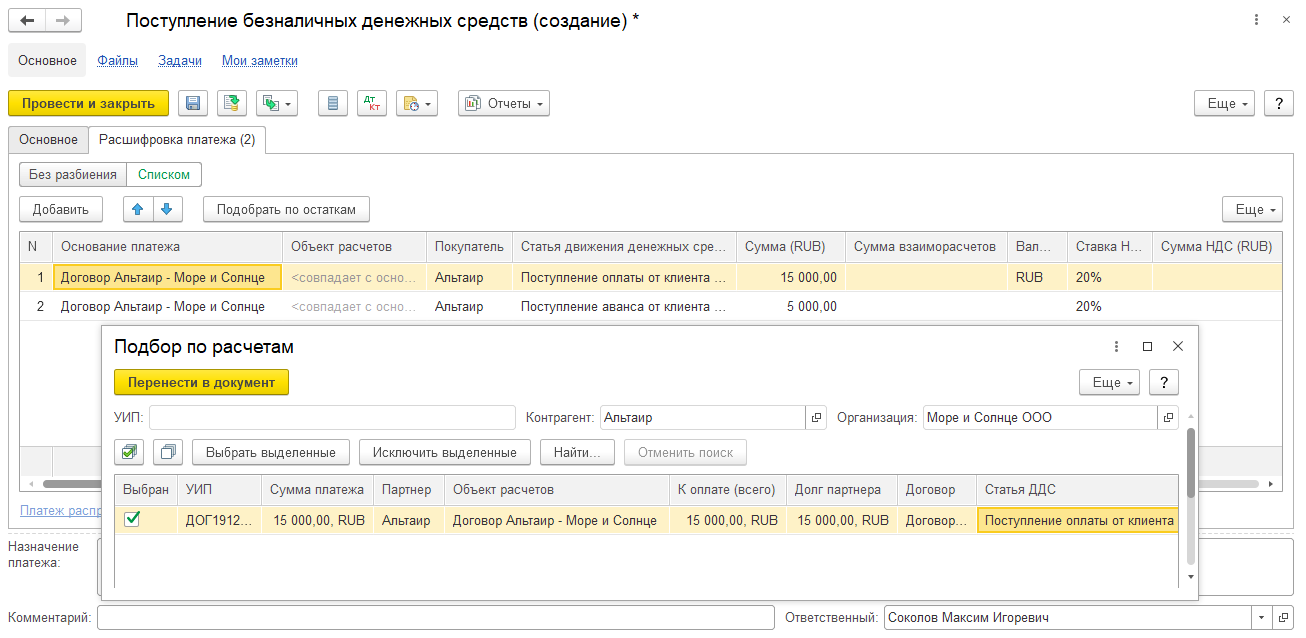
Task: Select the Основное form tab
Action: pyautogui.click(x=48, y=140)
